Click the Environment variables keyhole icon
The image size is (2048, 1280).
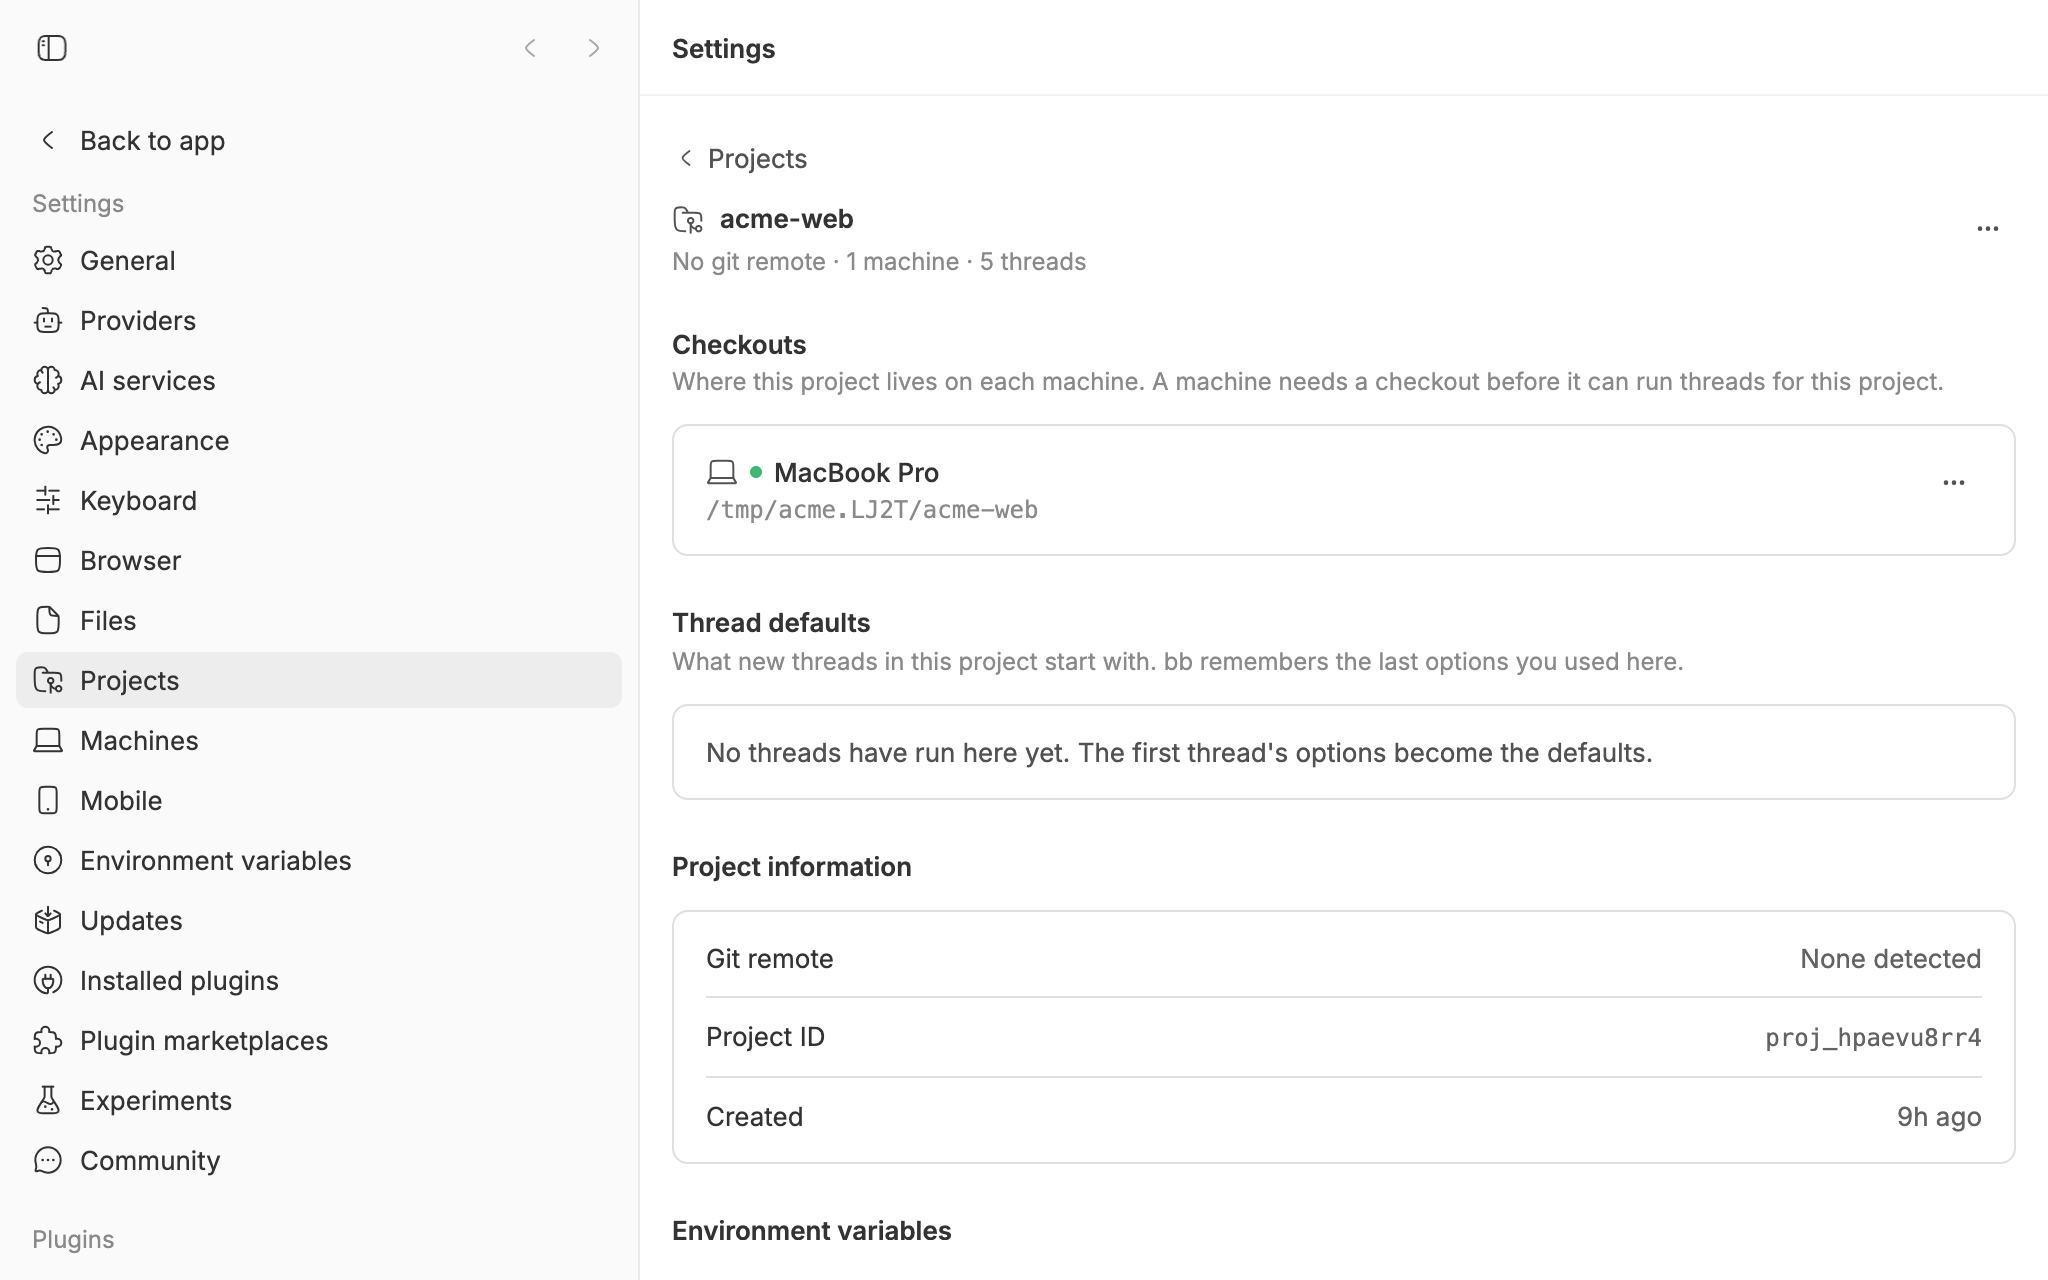tap(48, 860)
